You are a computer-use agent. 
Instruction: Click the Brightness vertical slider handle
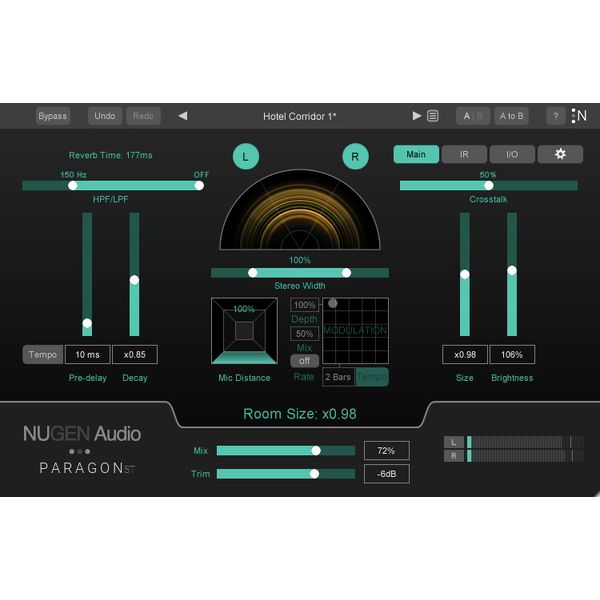(x=512, y=271)
